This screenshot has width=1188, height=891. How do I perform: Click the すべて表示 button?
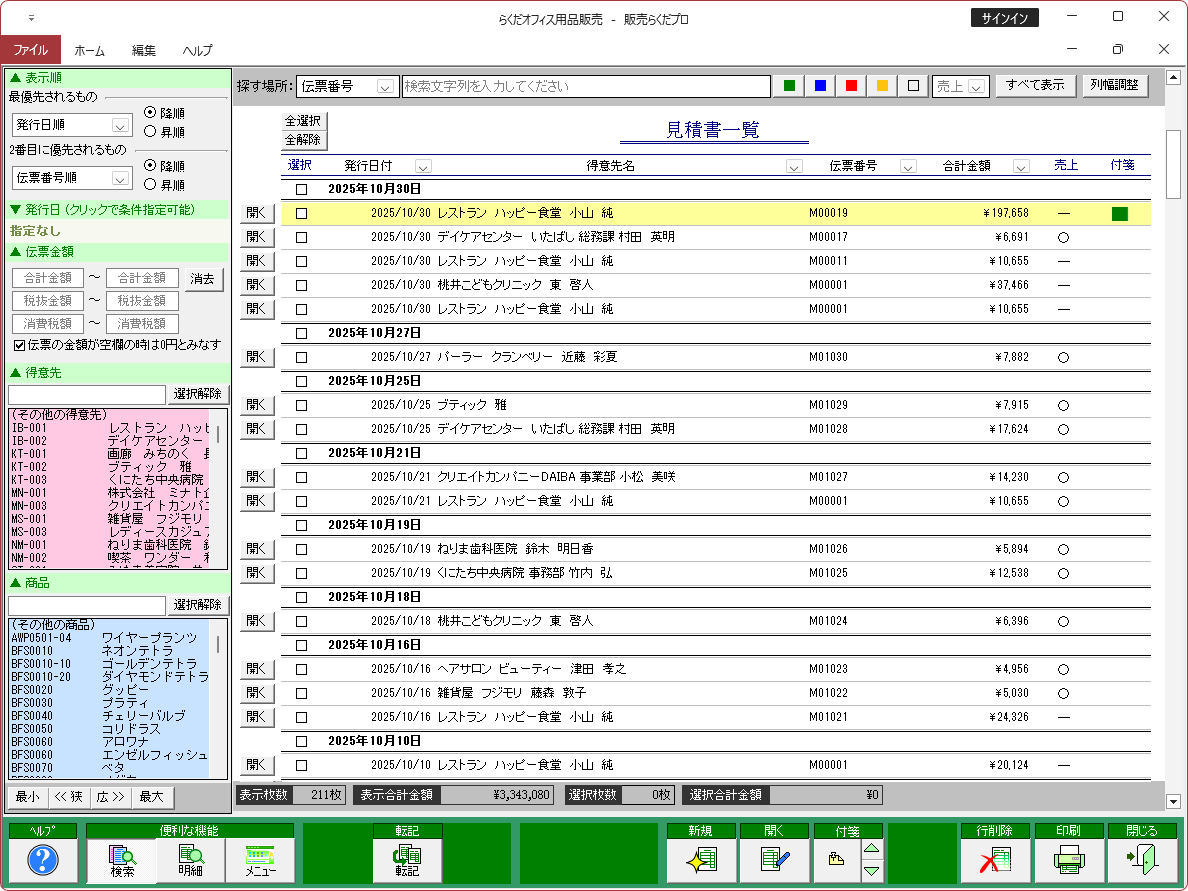(1035, 86)
